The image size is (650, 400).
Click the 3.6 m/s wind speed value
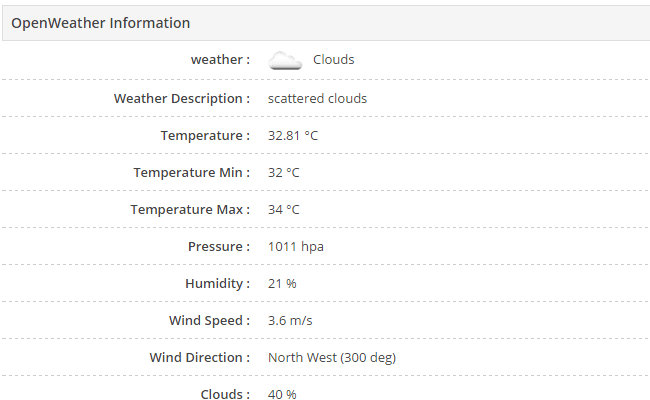(x=290, y=321)
